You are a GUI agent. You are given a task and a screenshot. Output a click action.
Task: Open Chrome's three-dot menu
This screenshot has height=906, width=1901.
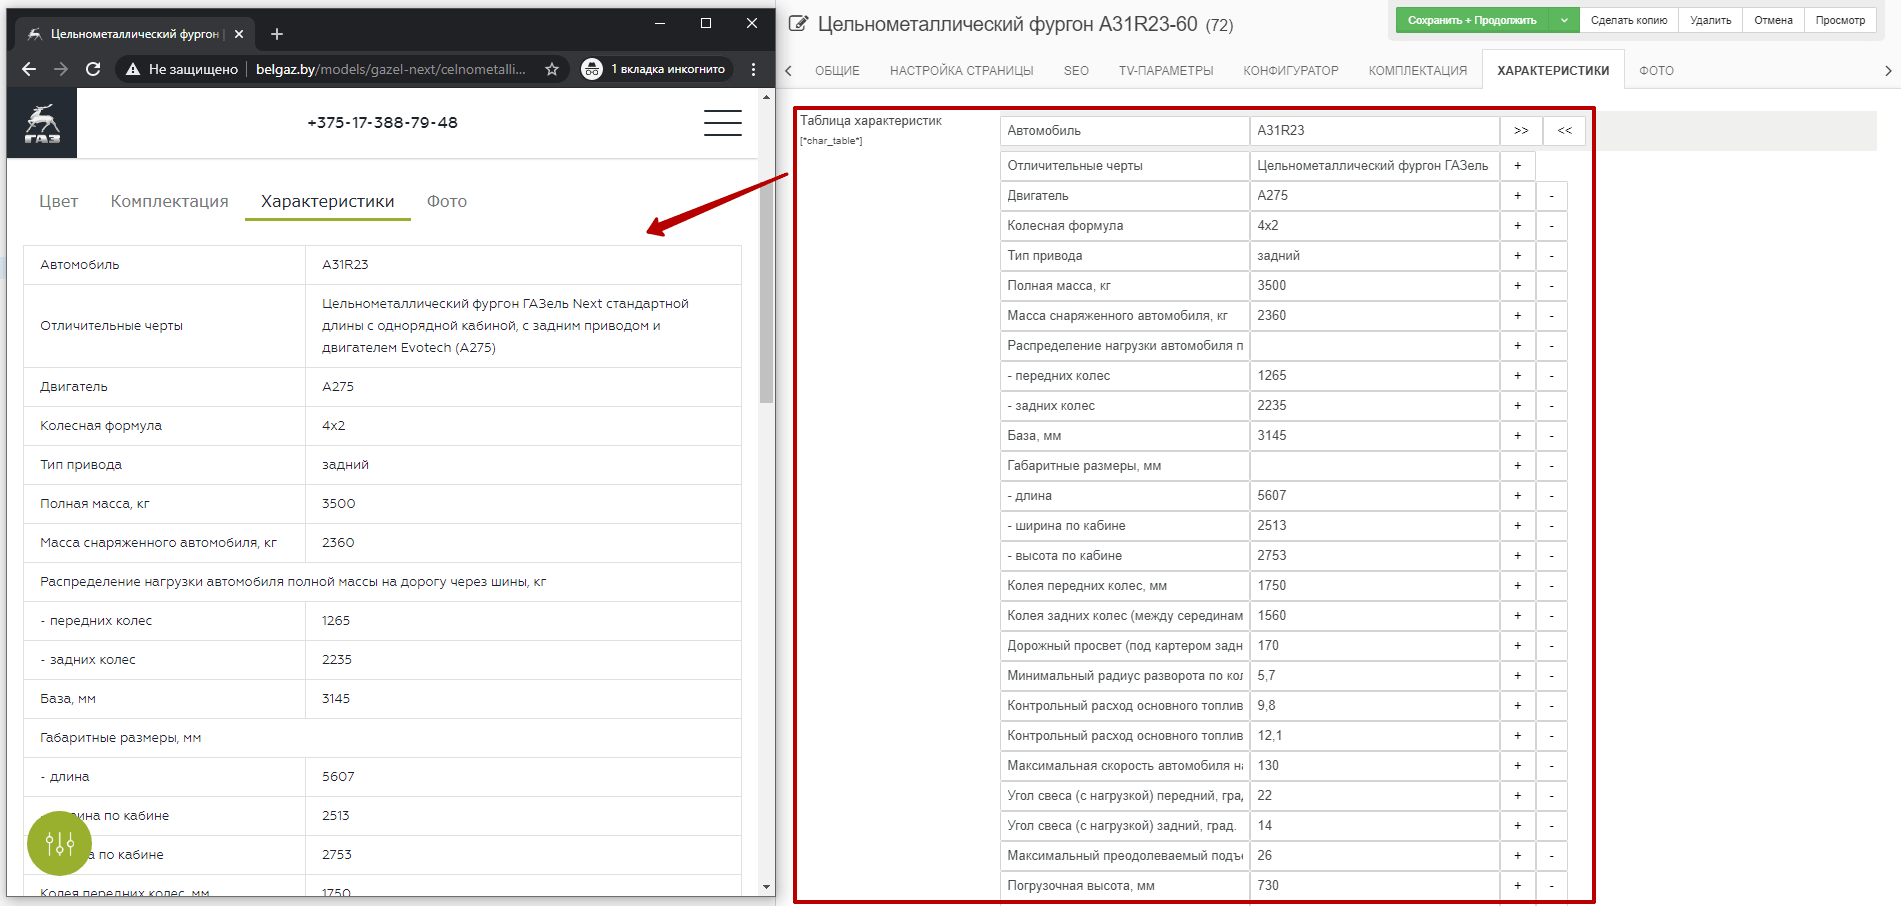click(x=754, y=69)
